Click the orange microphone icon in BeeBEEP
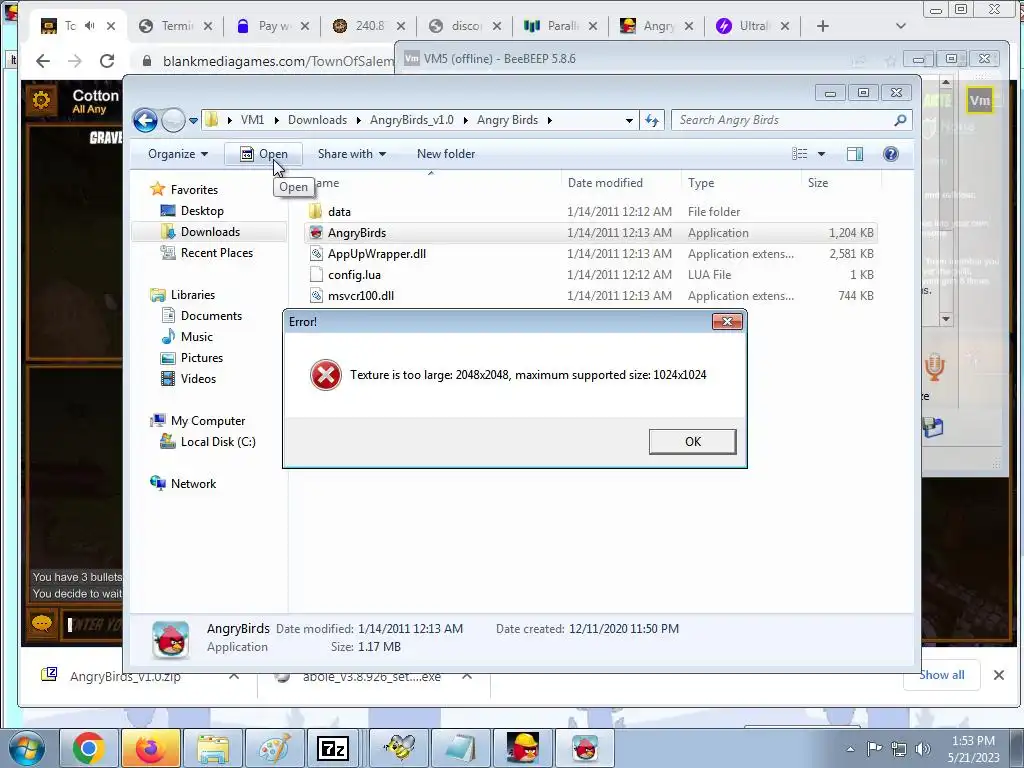The image size is (1024, 768). tap(935, 367)
